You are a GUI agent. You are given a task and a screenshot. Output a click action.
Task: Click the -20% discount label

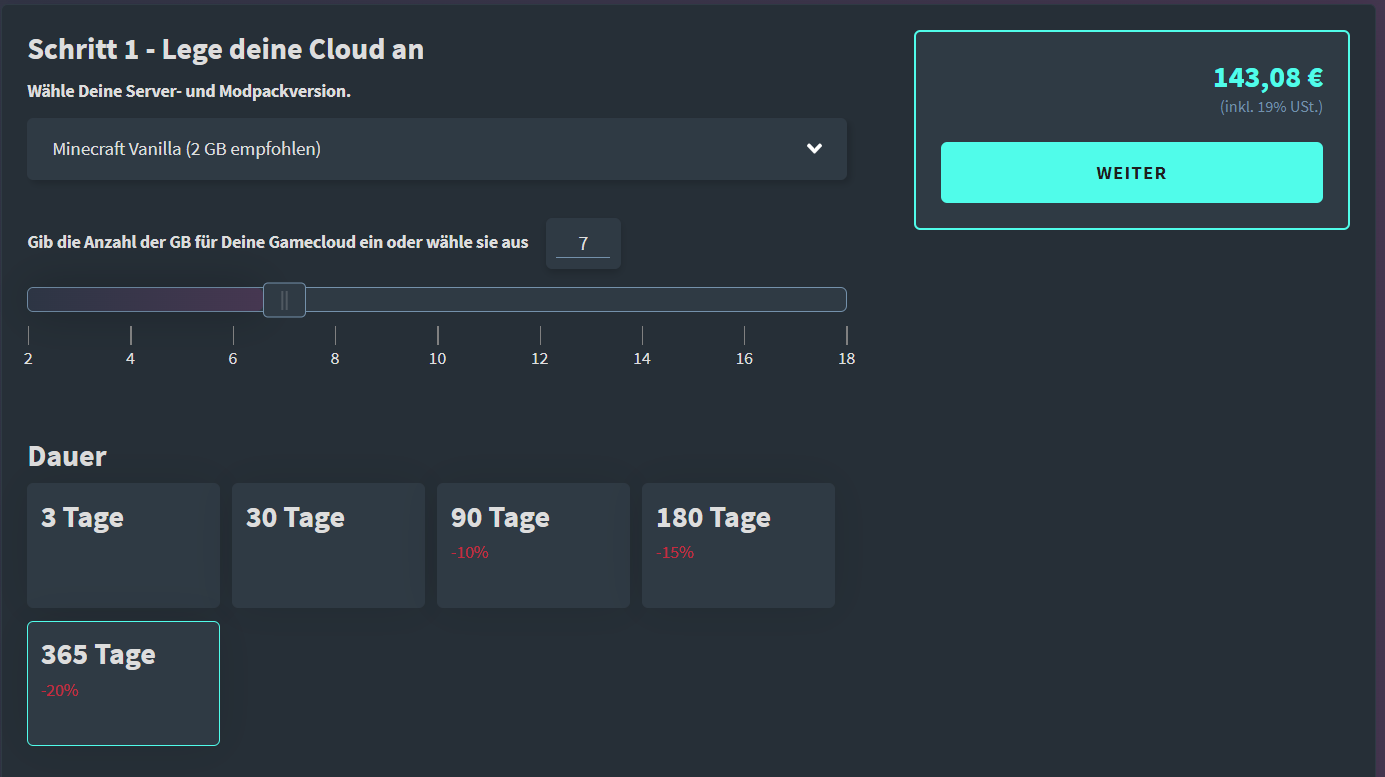click(60, 690)
